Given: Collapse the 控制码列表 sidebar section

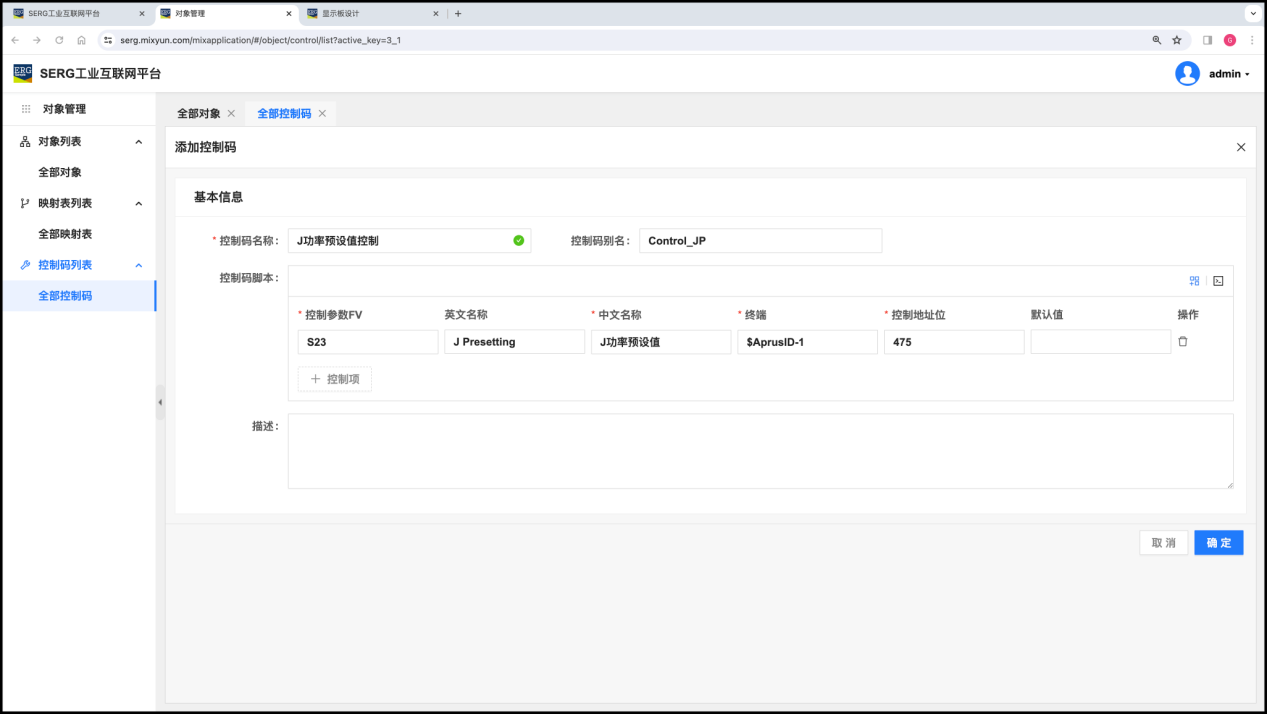Looking at the screenshot, I should click(139, 265).
